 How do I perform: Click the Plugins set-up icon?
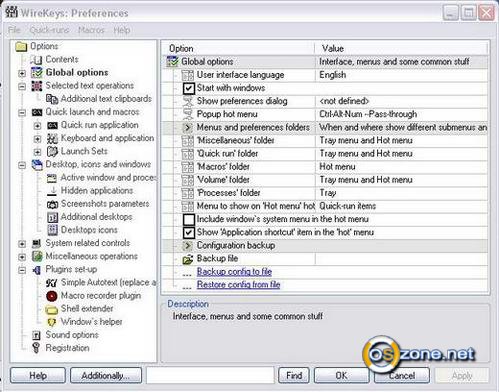coord(37,269)
